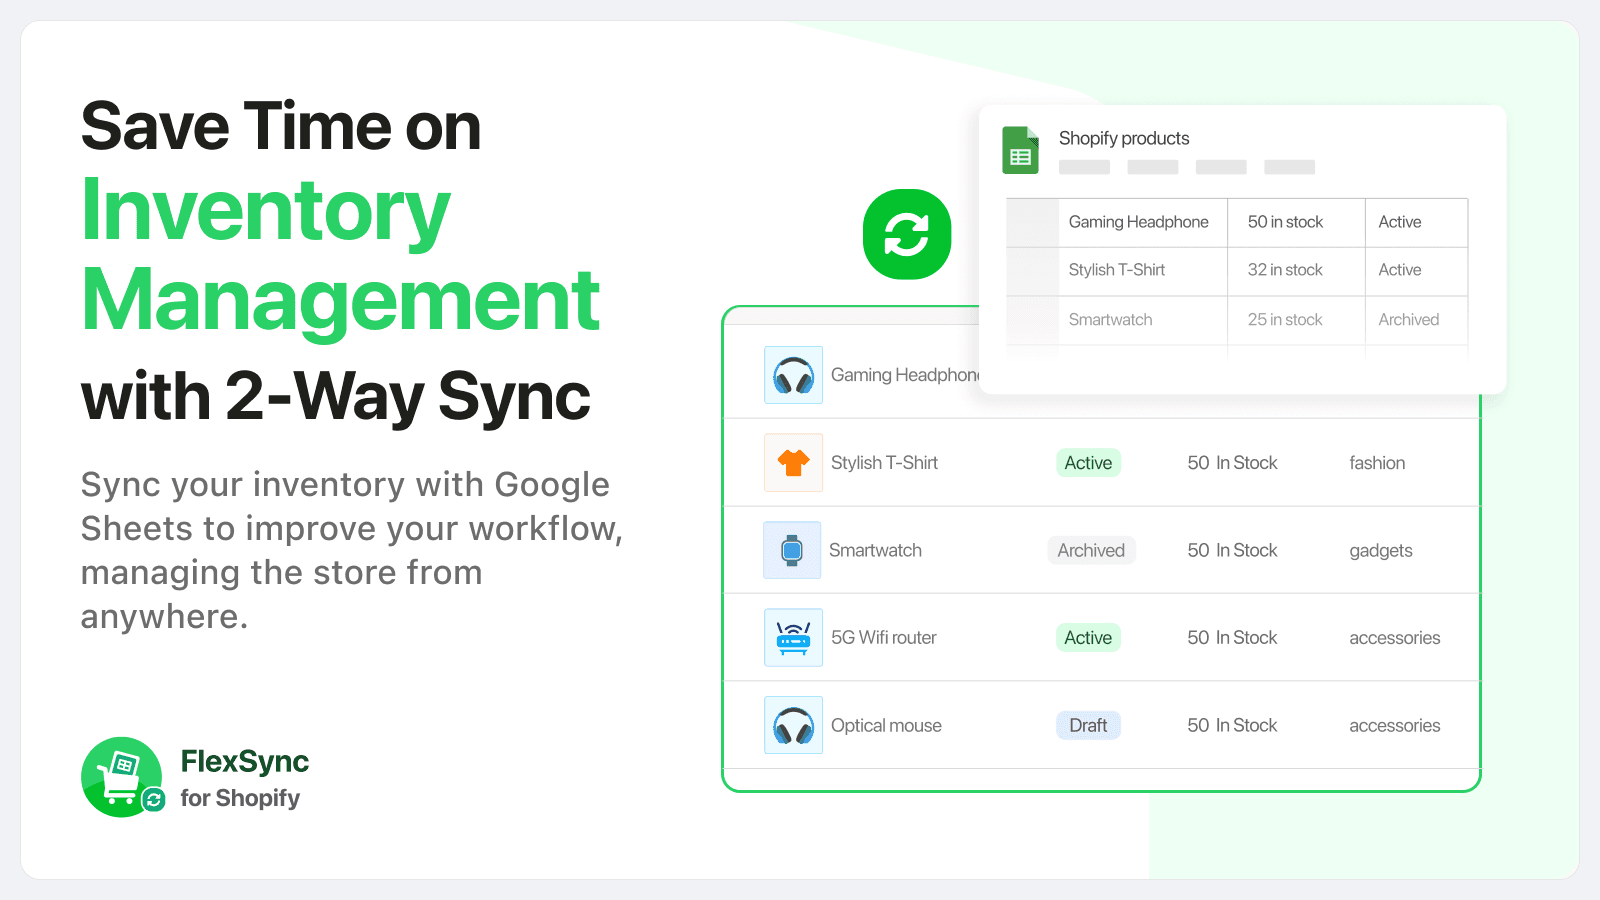Toggle the Active status on Stylish T-Shirt row
Screen dimensions: 1600x900
[x=1087, y=462]
